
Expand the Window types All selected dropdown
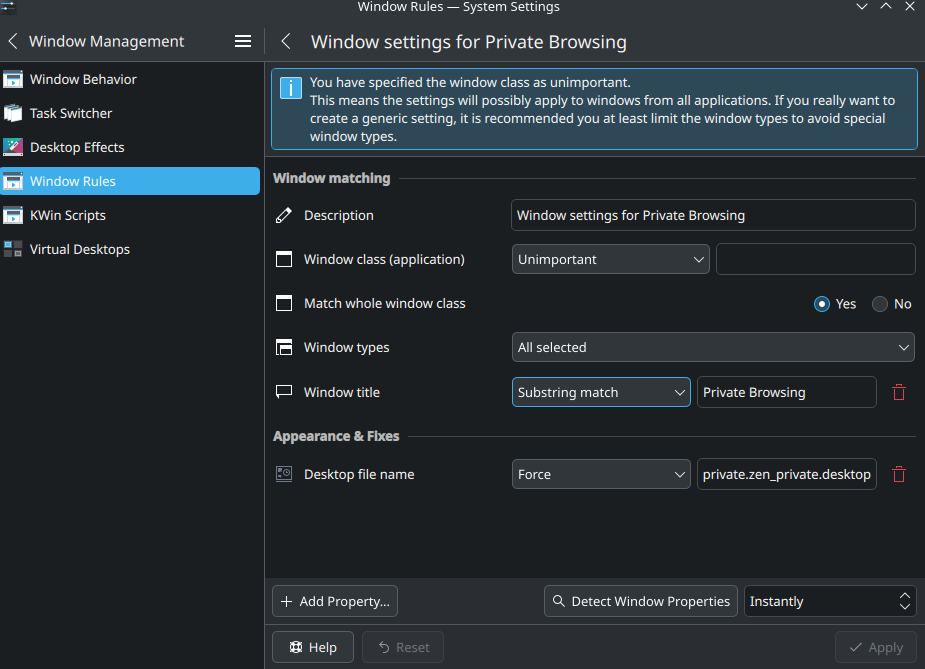(x=713, y=347)
